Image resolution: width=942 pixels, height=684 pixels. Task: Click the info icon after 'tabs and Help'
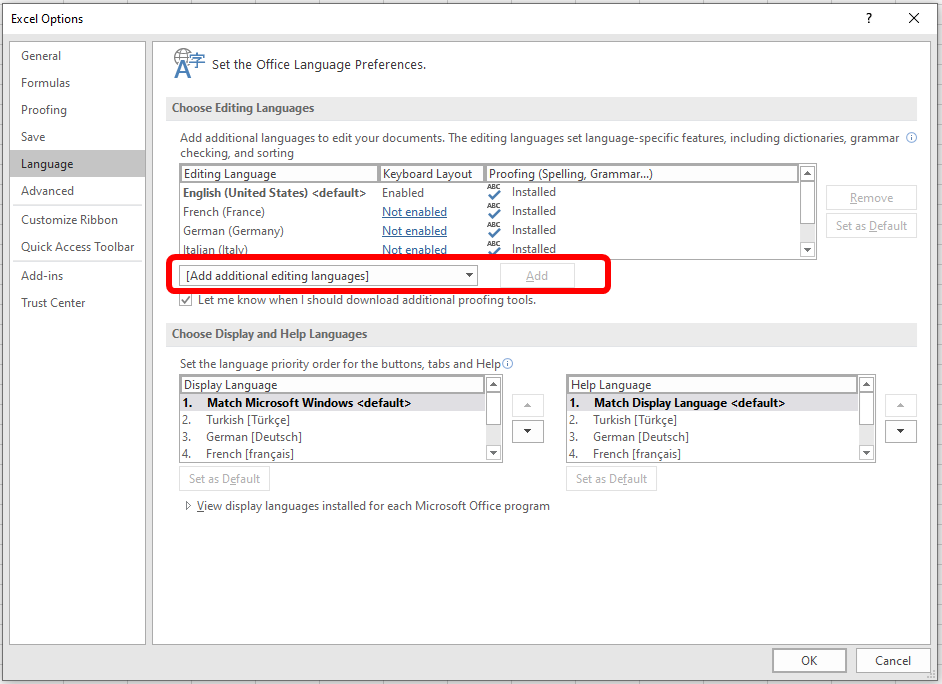508,363
